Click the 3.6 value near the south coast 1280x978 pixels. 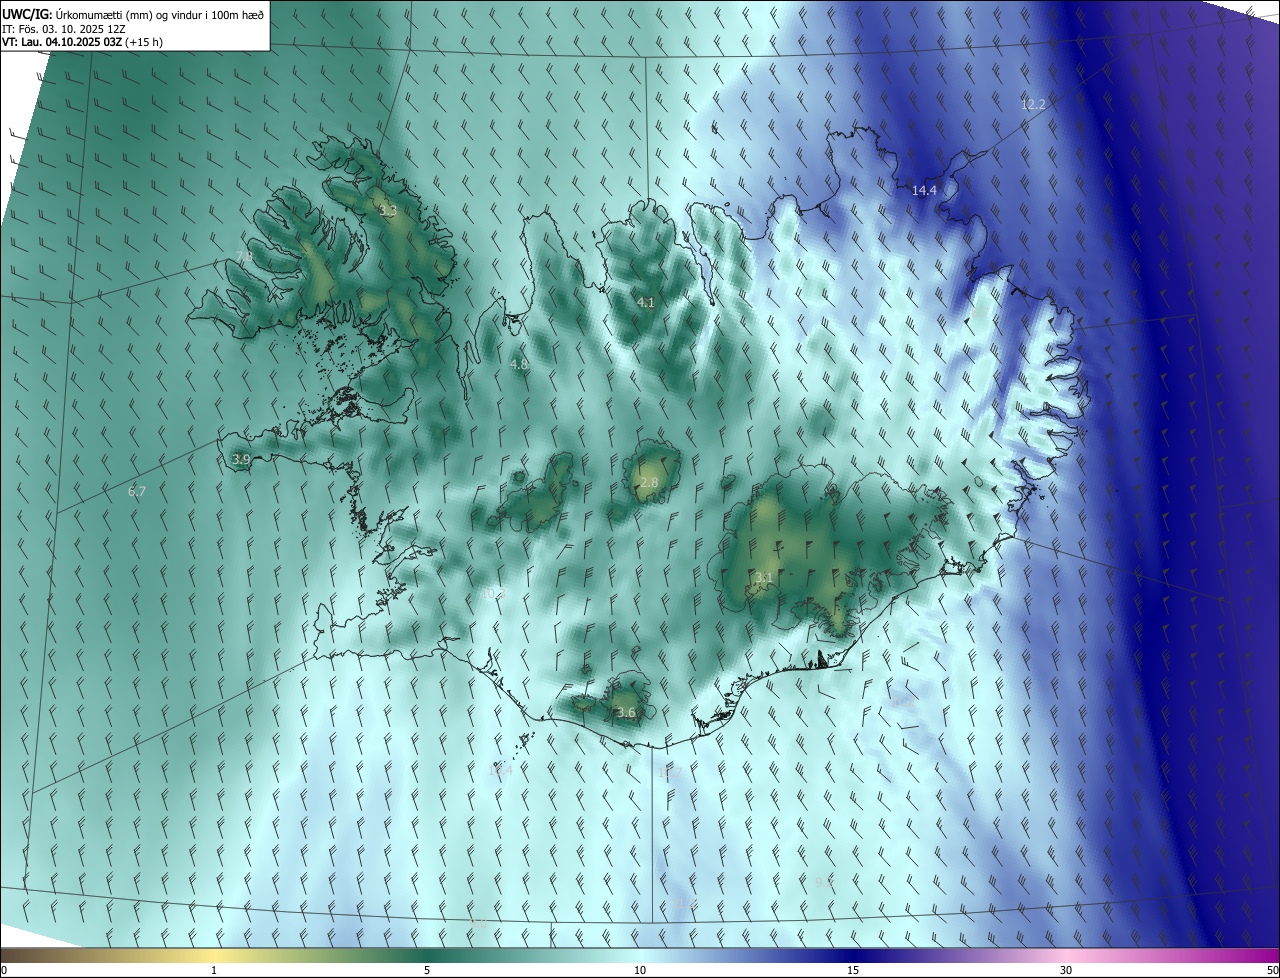coord(626,712)
